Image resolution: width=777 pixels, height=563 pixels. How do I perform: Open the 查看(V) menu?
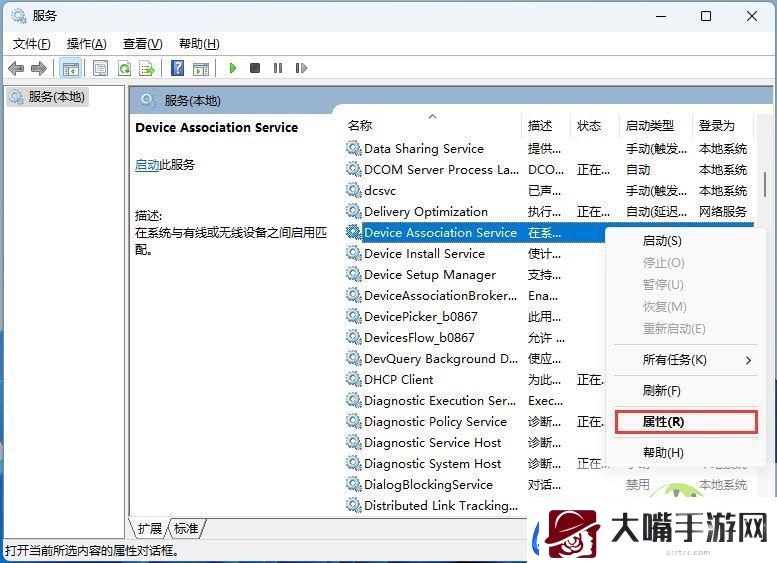point(143,44)
